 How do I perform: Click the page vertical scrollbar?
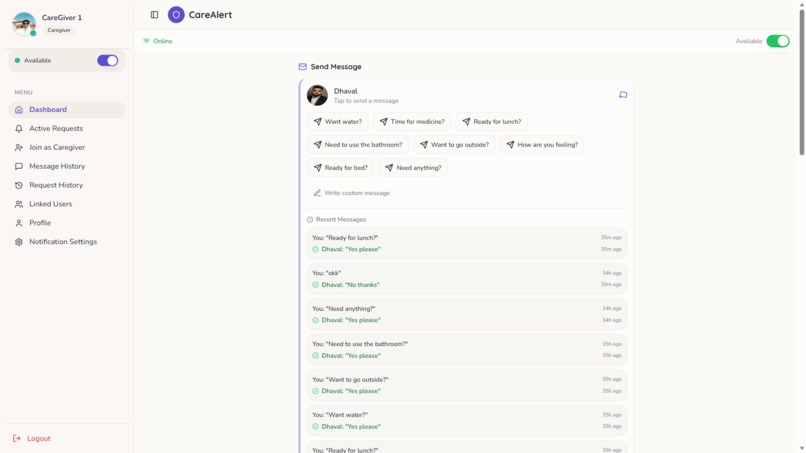(801, 82)
